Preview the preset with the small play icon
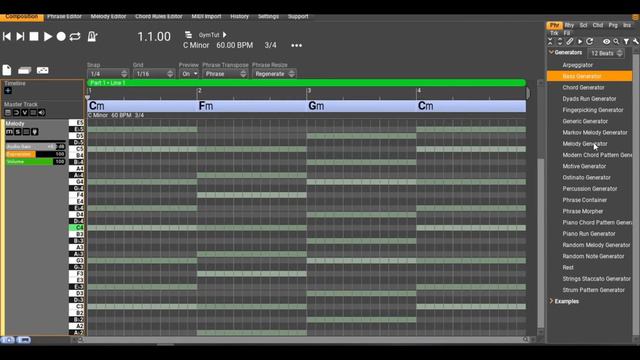 coord(580,41)
